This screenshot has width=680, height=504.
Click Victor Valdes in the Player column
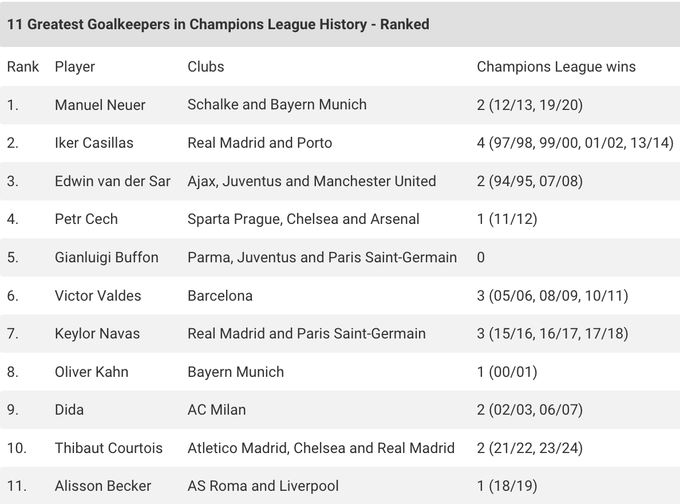tap(98, 296)
